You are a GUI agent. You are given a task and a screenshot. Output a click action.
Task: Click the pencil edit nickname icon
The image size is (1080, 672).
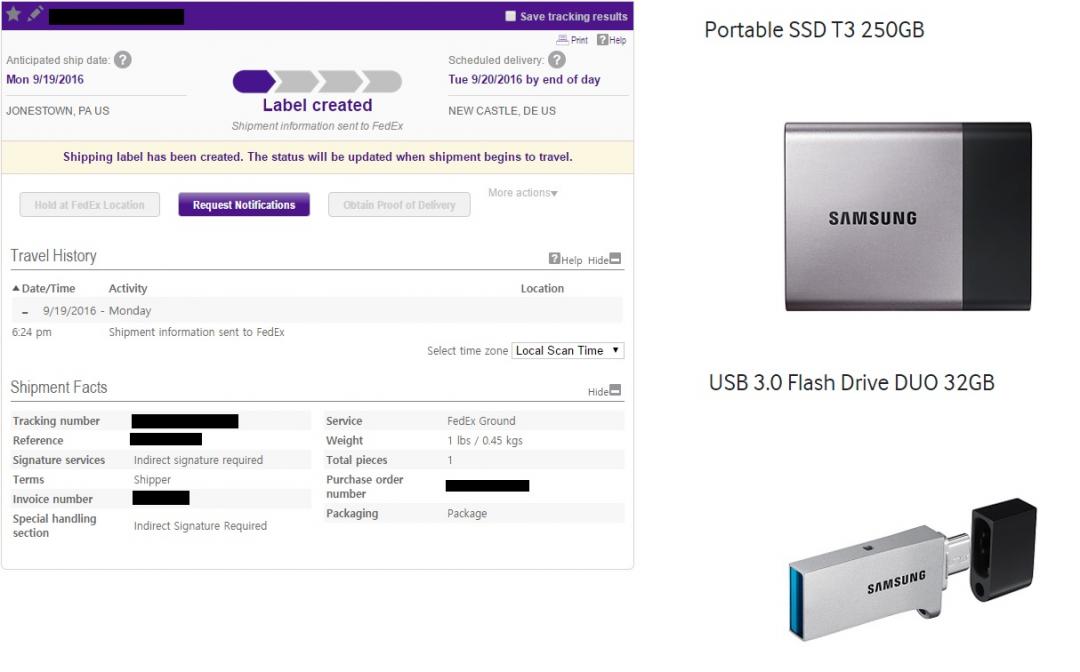(36, 14)
